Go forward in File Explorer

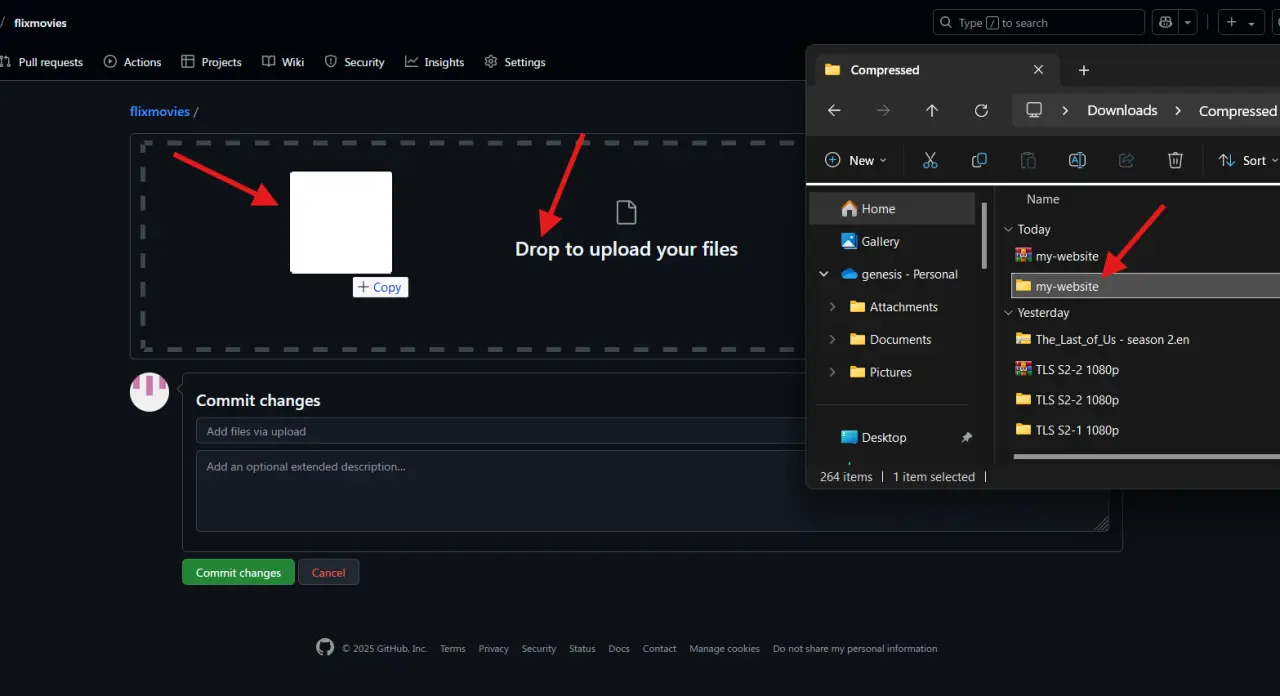[883, 110]
